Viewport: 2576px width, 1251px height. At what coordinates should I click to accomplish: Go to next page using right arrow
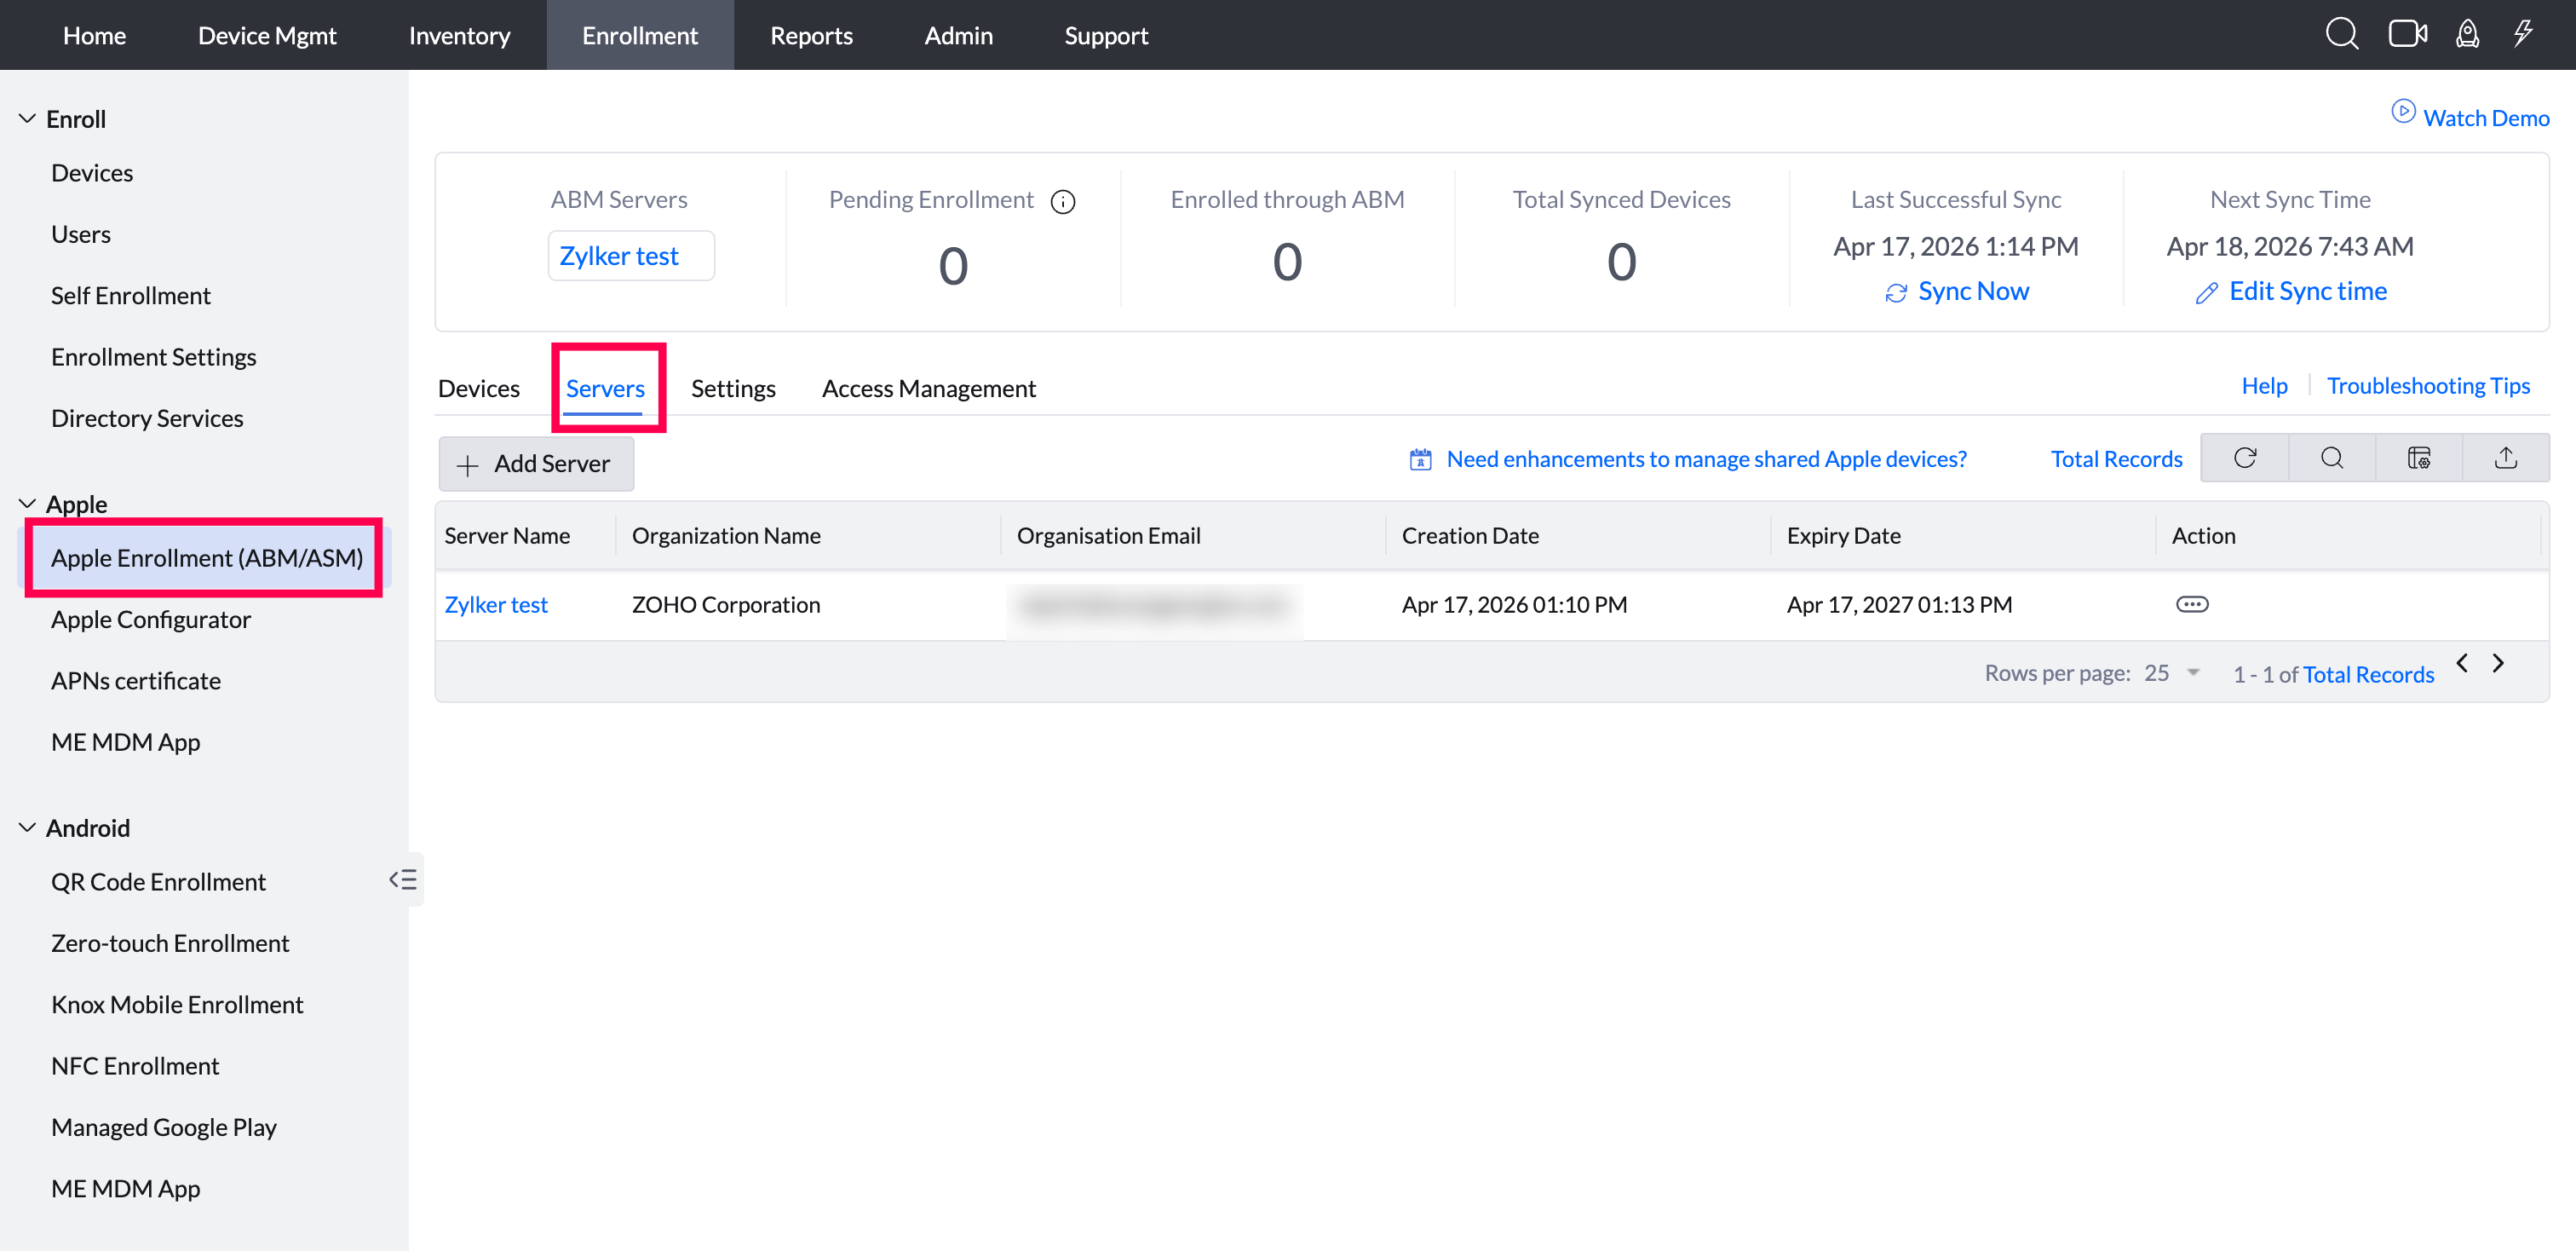click(x=2497, y=663)
